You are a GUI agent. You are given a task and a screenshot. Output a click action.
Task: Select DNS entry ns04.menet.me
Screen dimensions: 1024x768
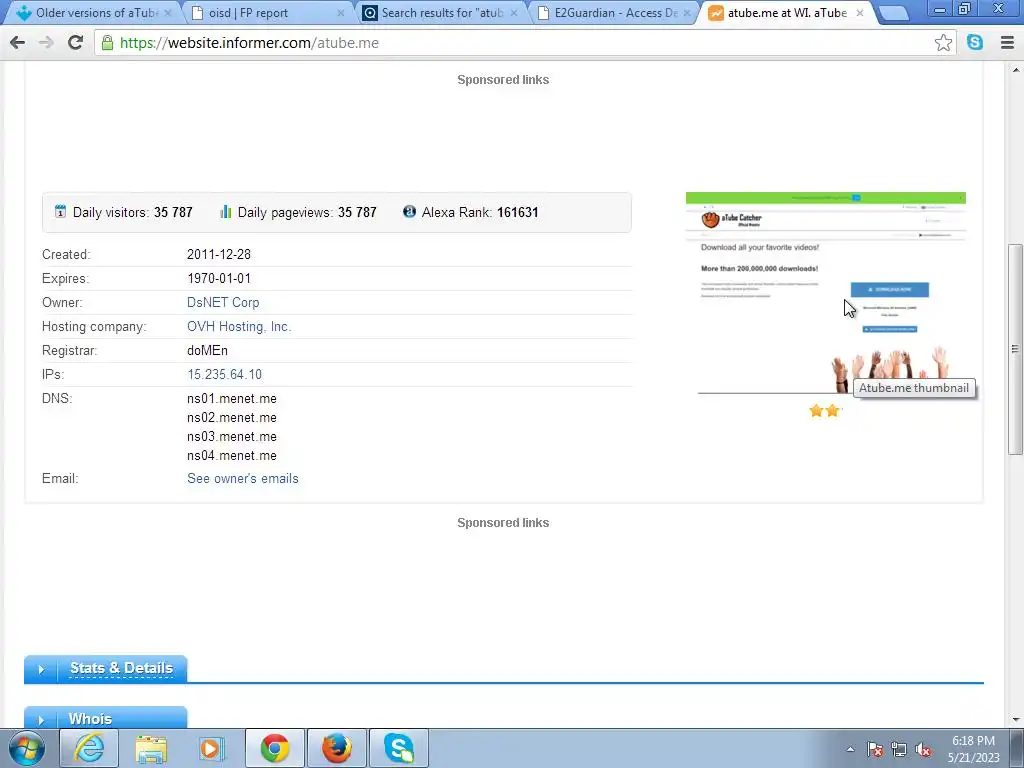(x=231, y=455)
